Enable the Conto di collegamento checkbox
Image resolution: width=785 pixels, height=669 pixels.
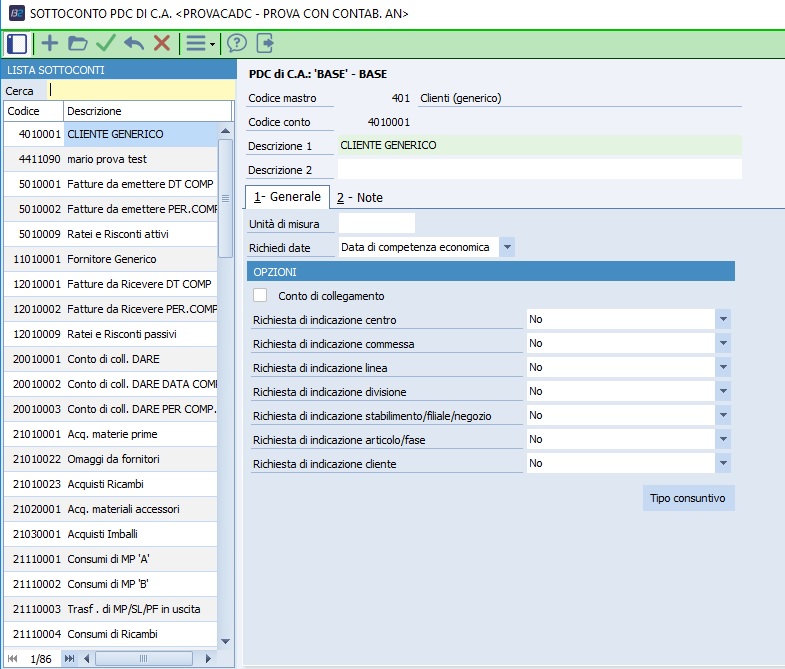[261, 295]
